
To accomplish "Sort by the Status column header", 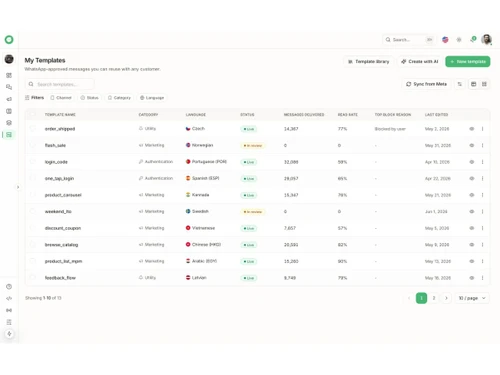I will coord(247,115).
